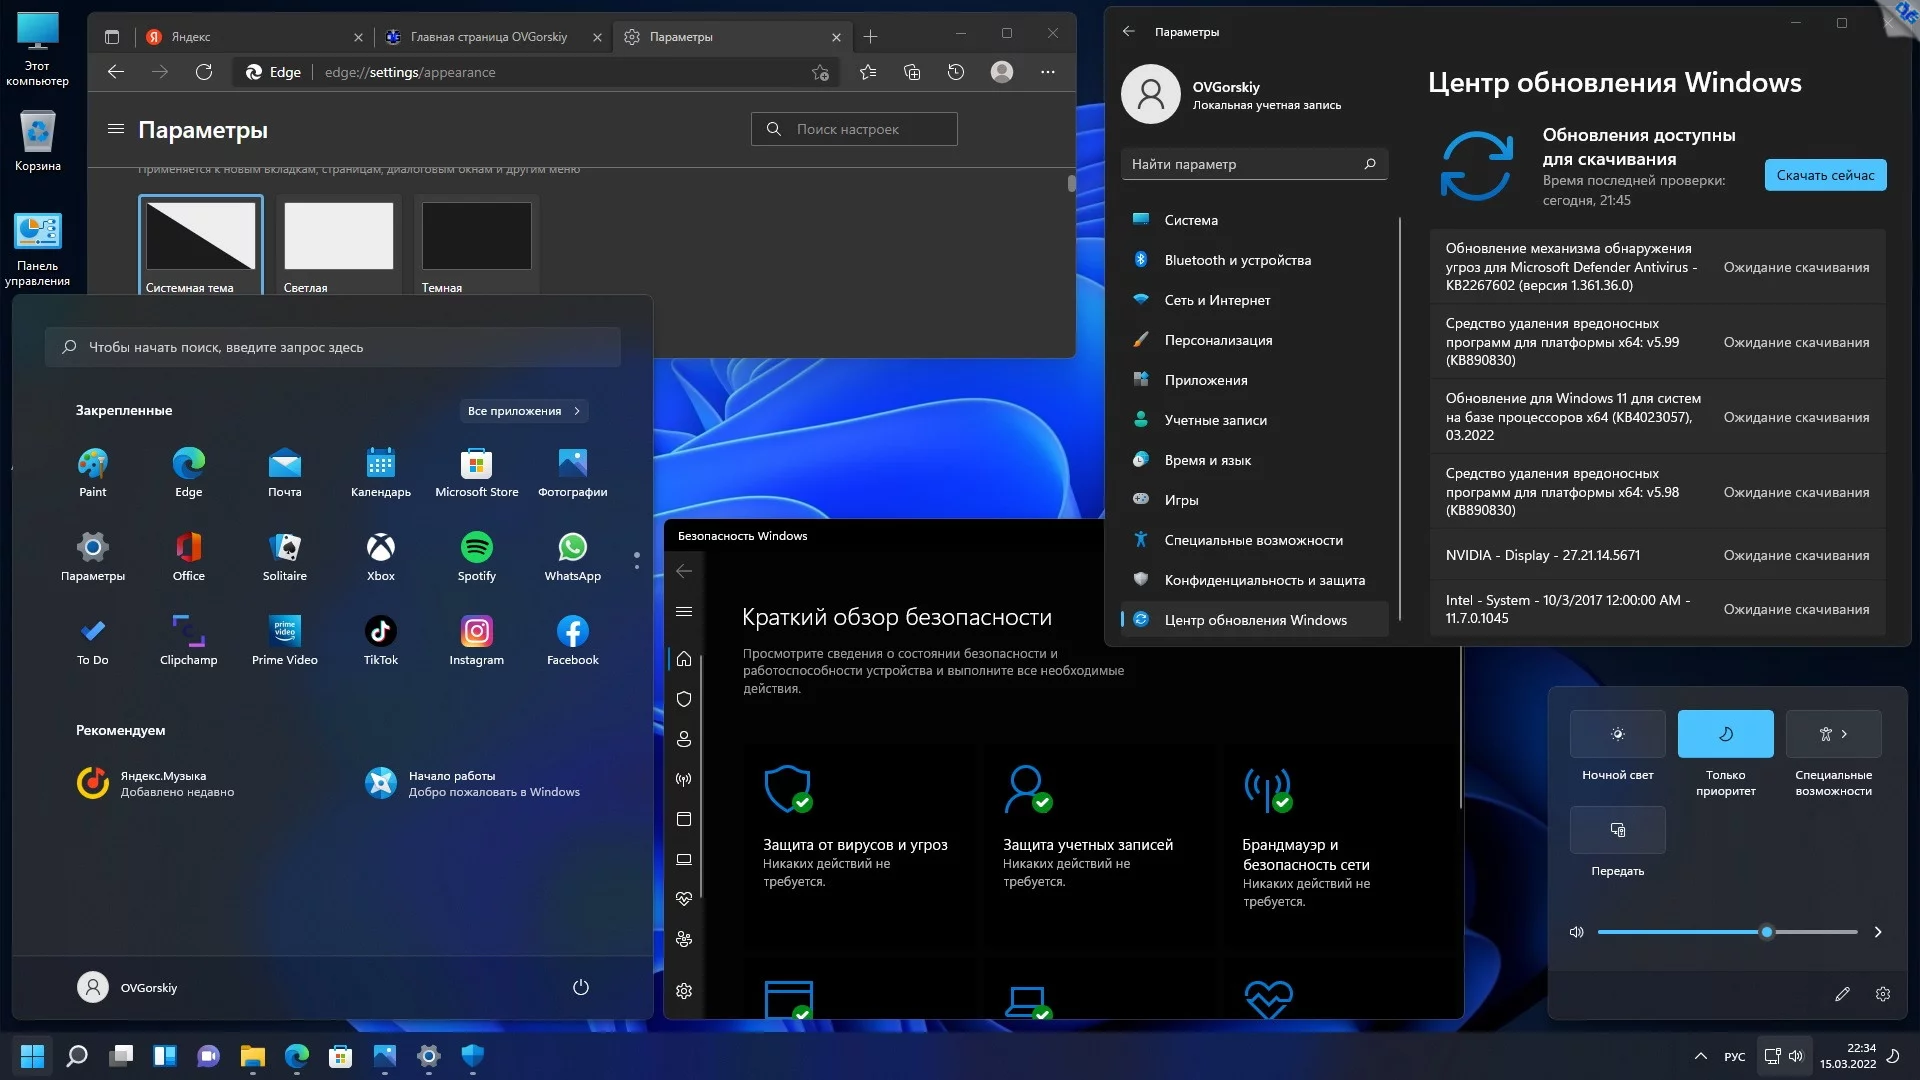Open Microsoft Store from taskbar
The height and width of the screenshot is (1080, 1920).
340,1056
